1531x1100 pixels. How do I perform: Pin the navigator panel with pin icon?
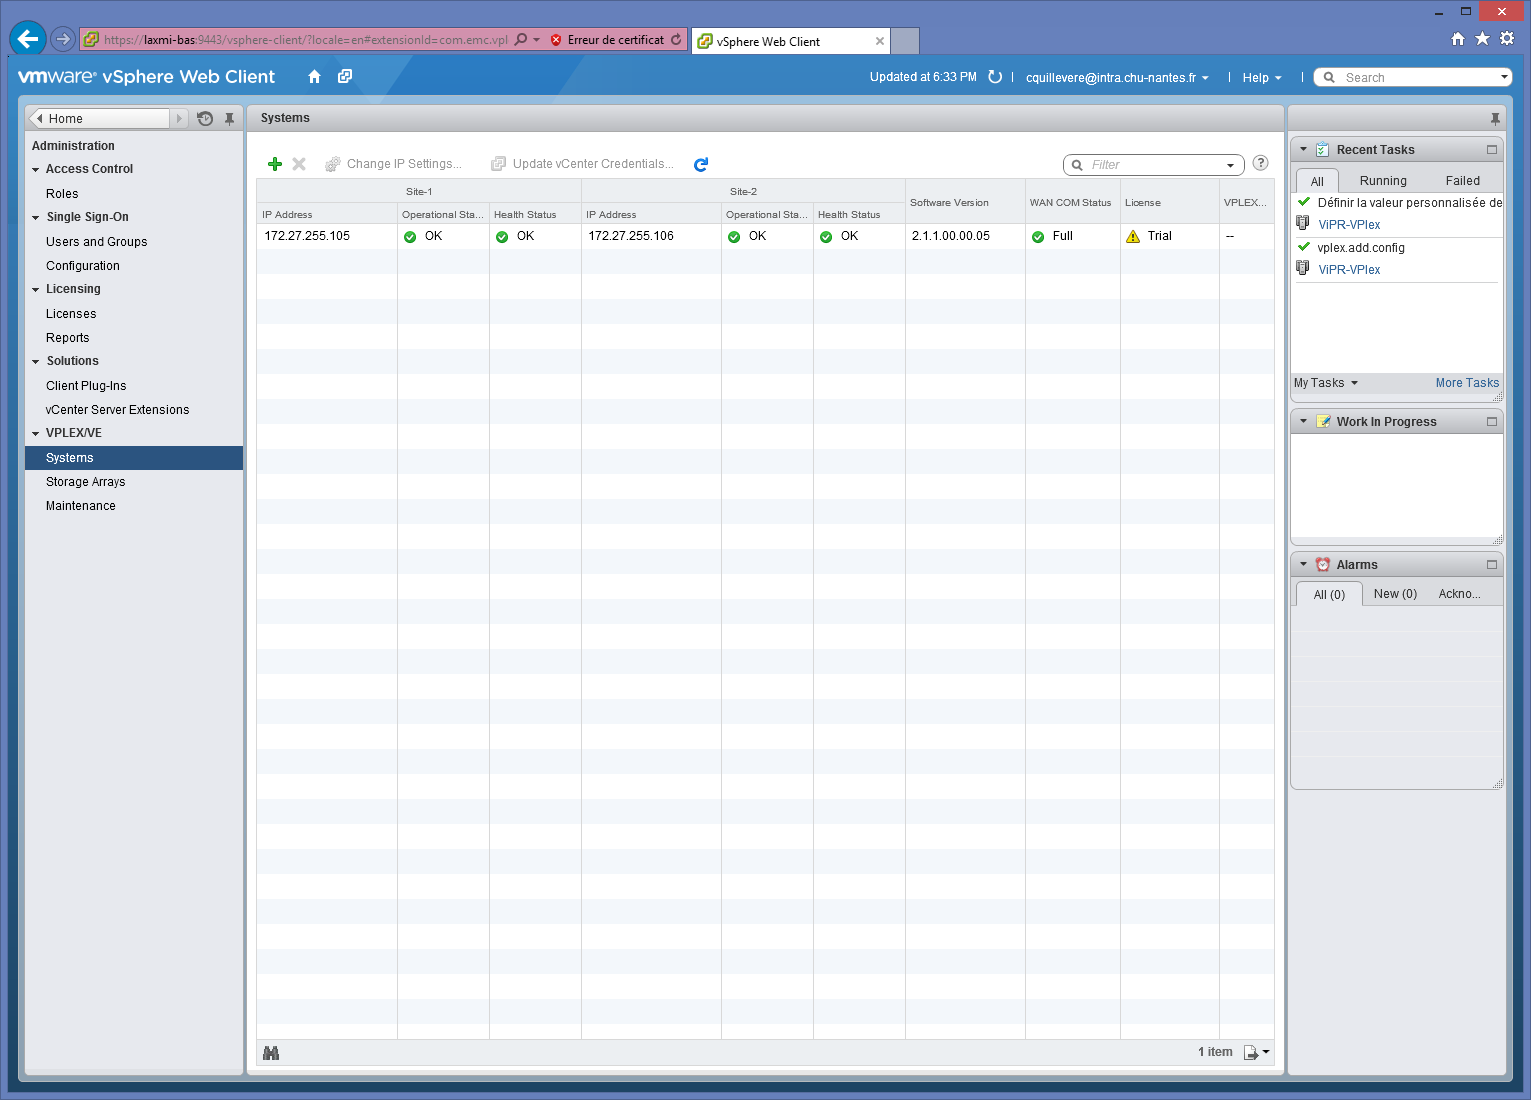229,119
